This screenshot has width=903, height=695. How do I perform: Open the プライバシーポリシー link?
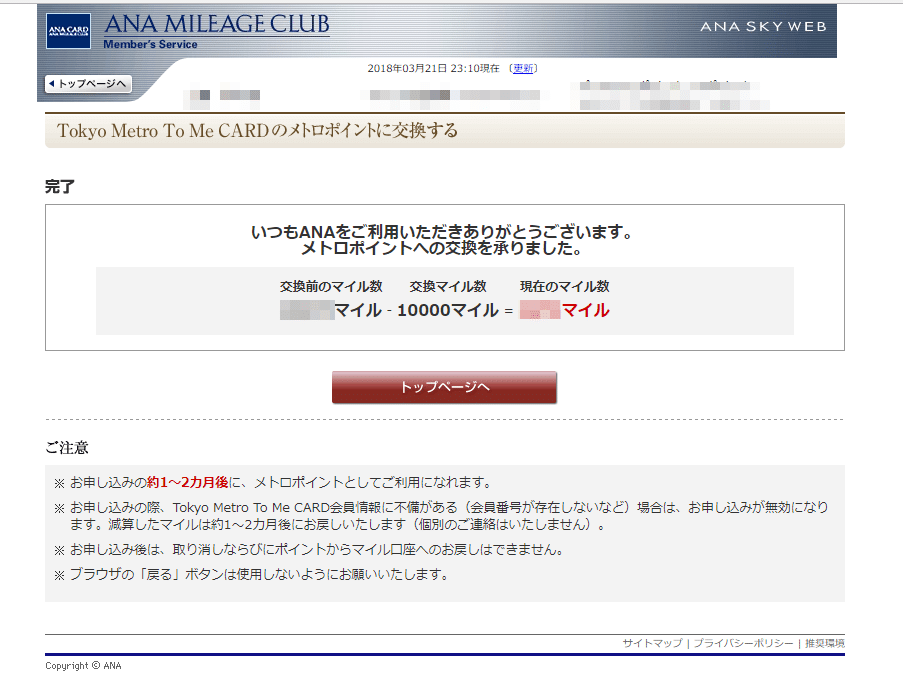click(x=743, y=643)
